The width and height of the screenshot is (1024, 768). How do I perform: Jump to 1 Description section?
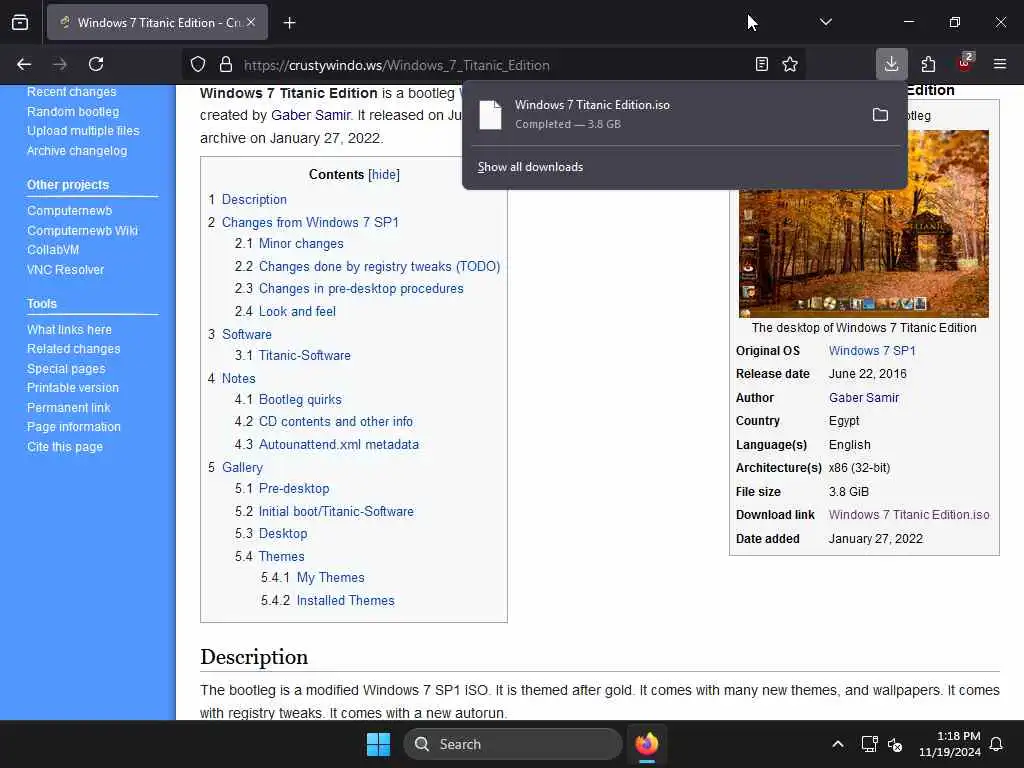click(248, 199)
